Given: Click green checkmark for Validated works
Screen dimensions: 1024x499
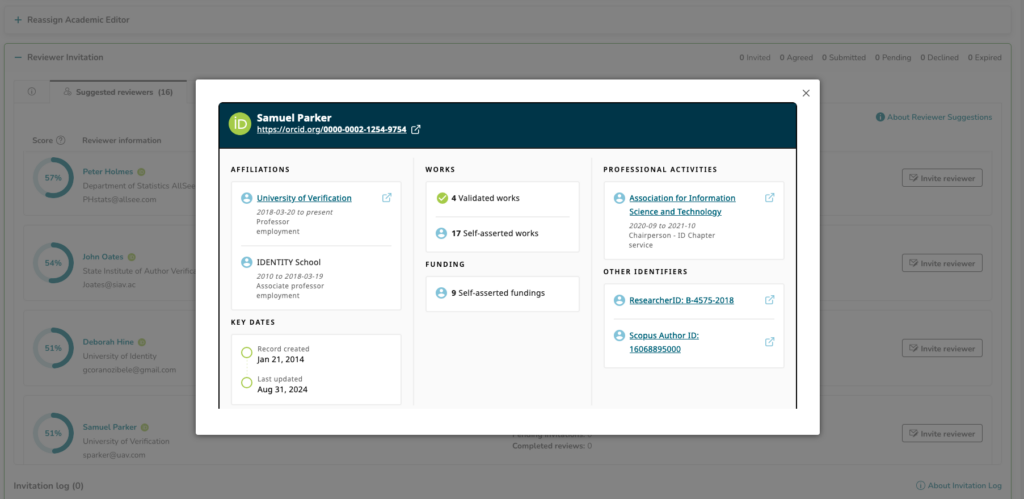Looking at the screenshot, I should coord(442,198).
